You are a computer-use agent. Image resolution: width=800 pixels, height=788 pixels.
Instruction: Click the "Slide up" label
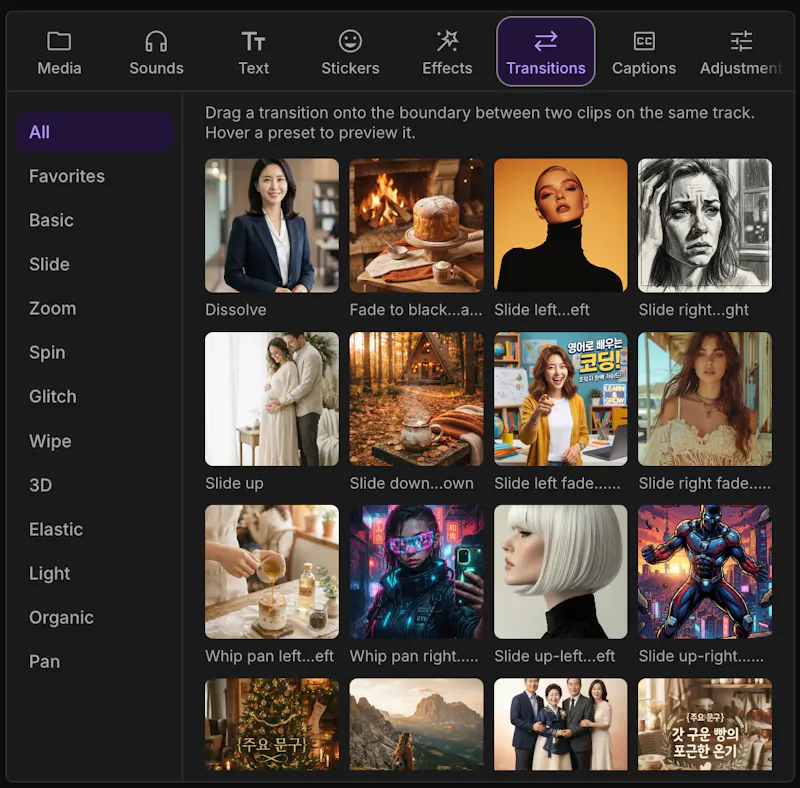click(x=234, y=483)
